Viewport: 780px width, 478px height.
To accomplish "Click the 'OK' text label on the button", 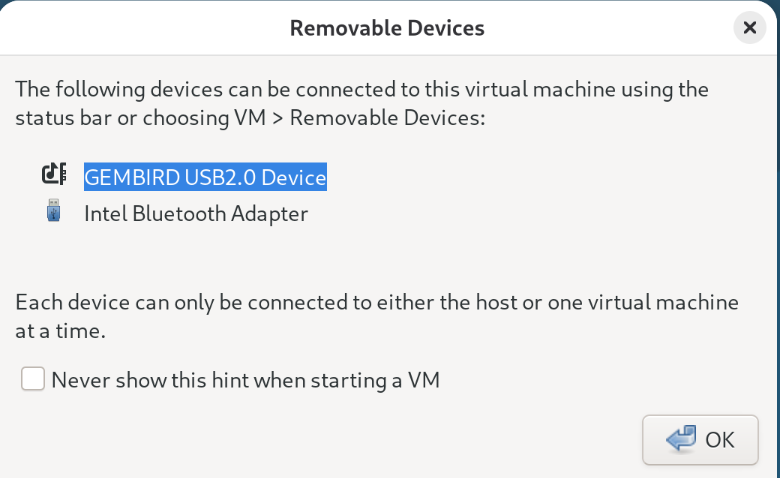I will tap(720, 440).
